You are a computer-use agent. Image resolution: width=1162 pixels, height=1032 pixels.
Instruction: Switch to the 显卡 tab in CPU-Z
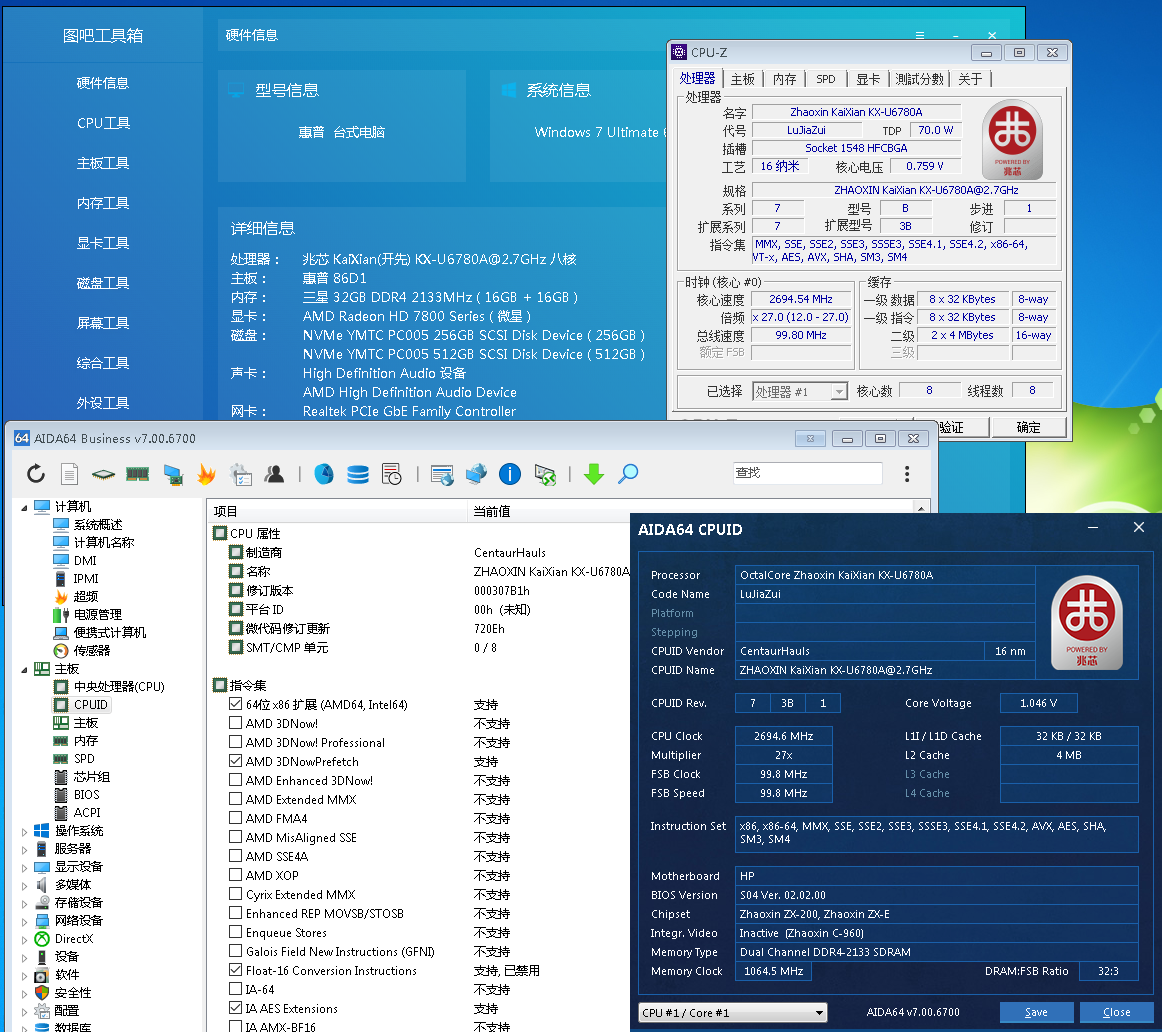[x=868, y=79]
